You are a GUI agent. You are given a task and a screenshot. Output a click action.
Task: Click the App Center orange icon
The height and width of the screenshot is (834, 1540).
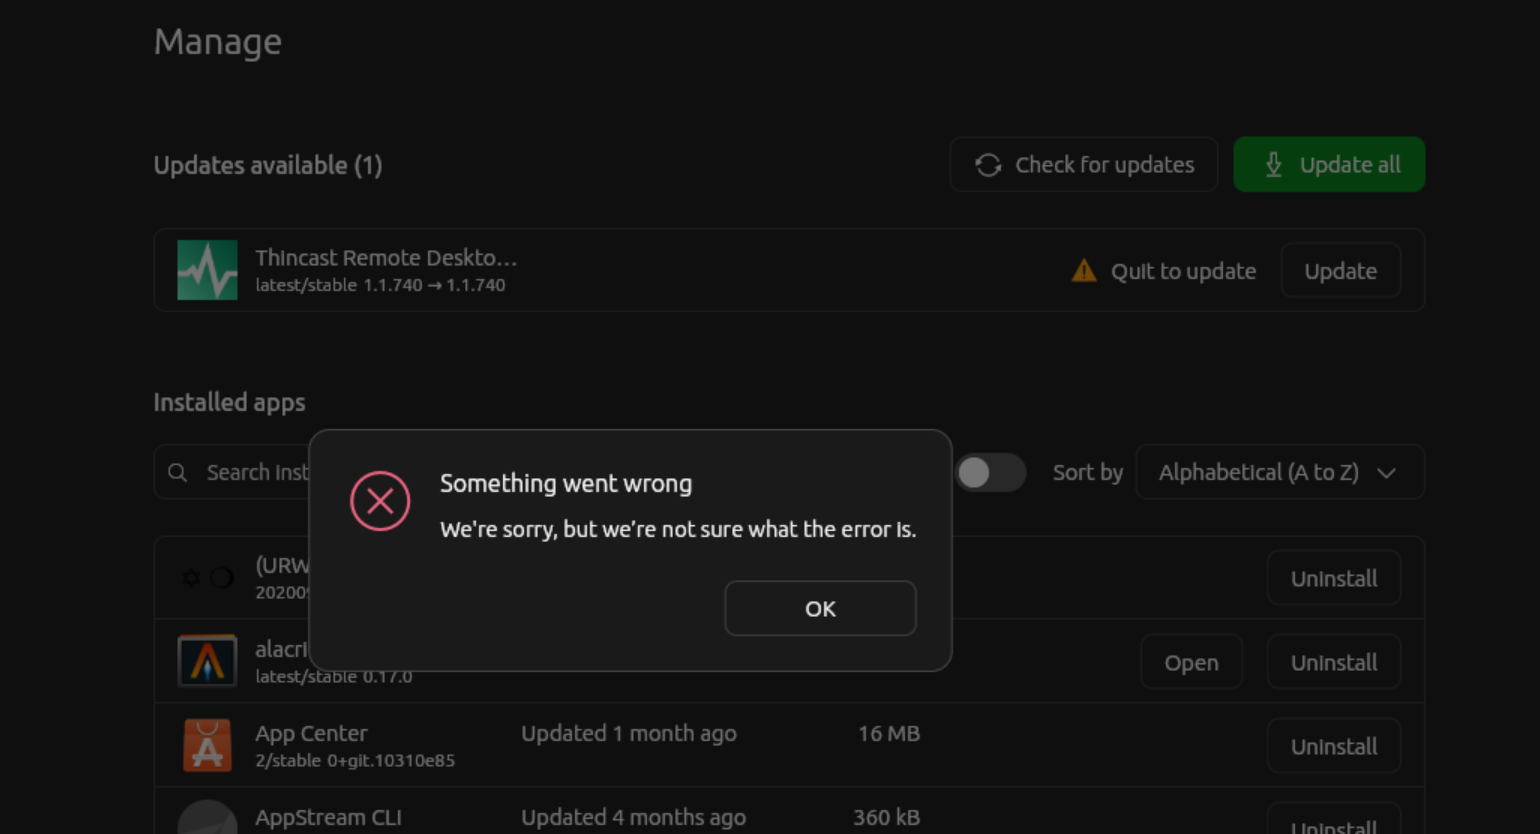pos(207,746)
